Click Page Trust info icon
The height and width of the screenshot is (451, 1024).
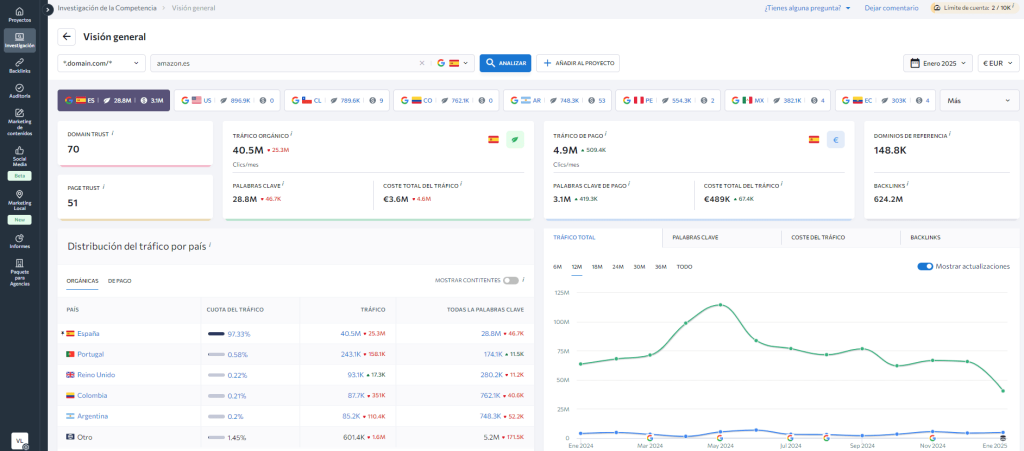pyautogui.click(x=103, y=187)
